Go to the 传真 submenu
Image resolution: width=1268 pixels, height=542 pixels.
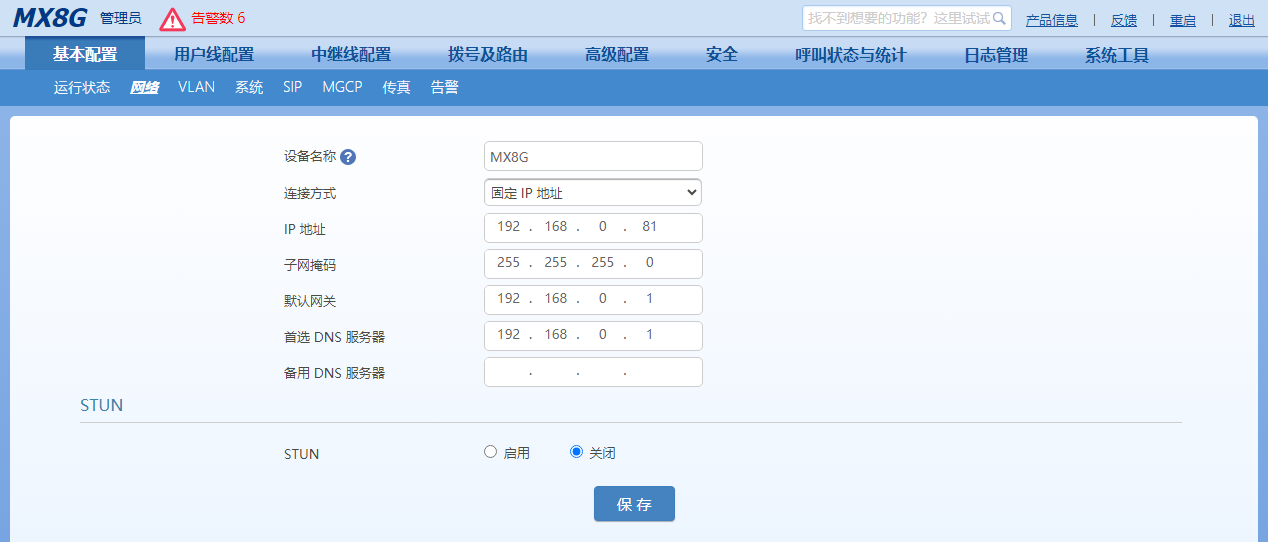397,87
